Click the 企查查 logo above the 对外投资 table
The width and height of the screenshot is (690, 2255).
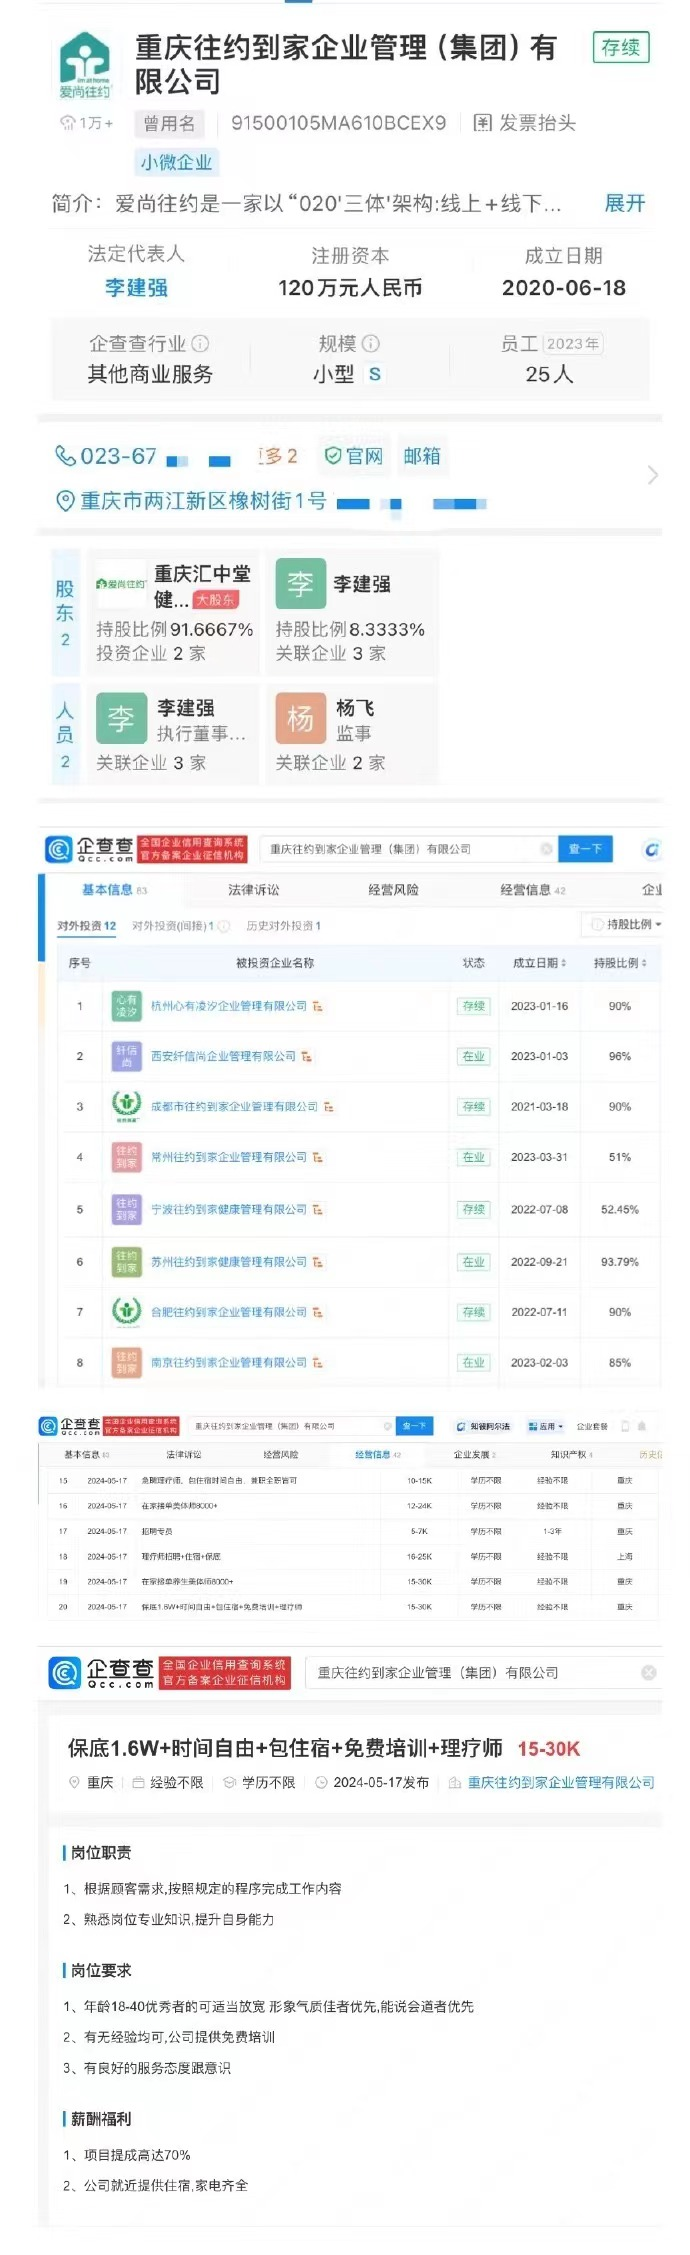[x=90, y=849]
